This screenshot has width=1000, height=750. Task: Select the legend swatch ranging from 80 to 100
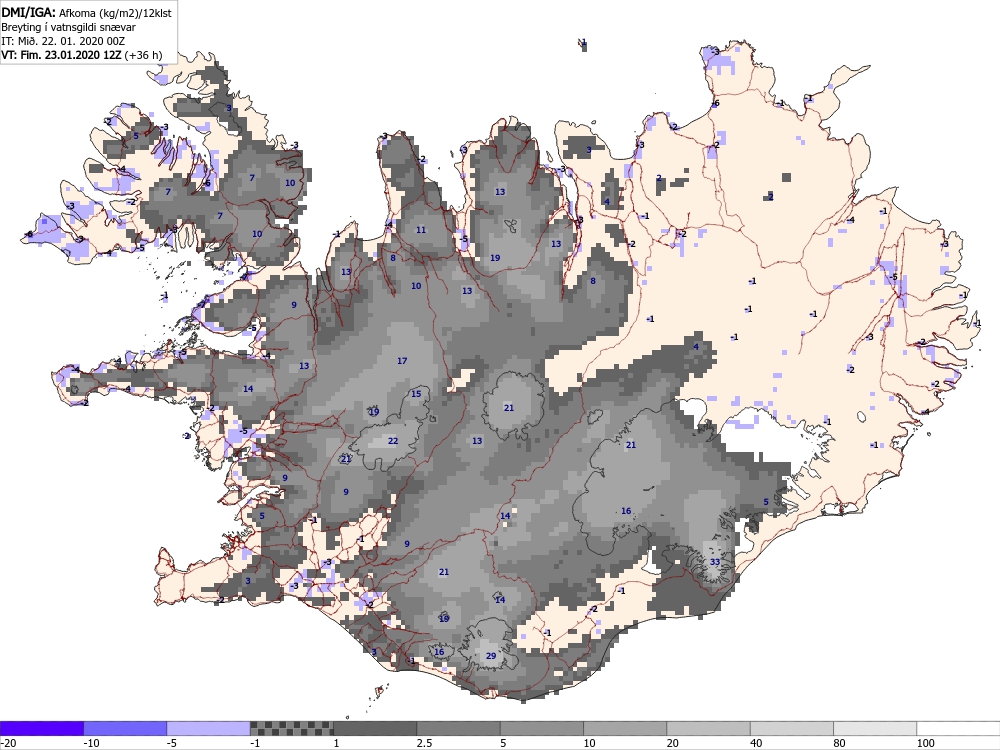click(x=875, y=728)
